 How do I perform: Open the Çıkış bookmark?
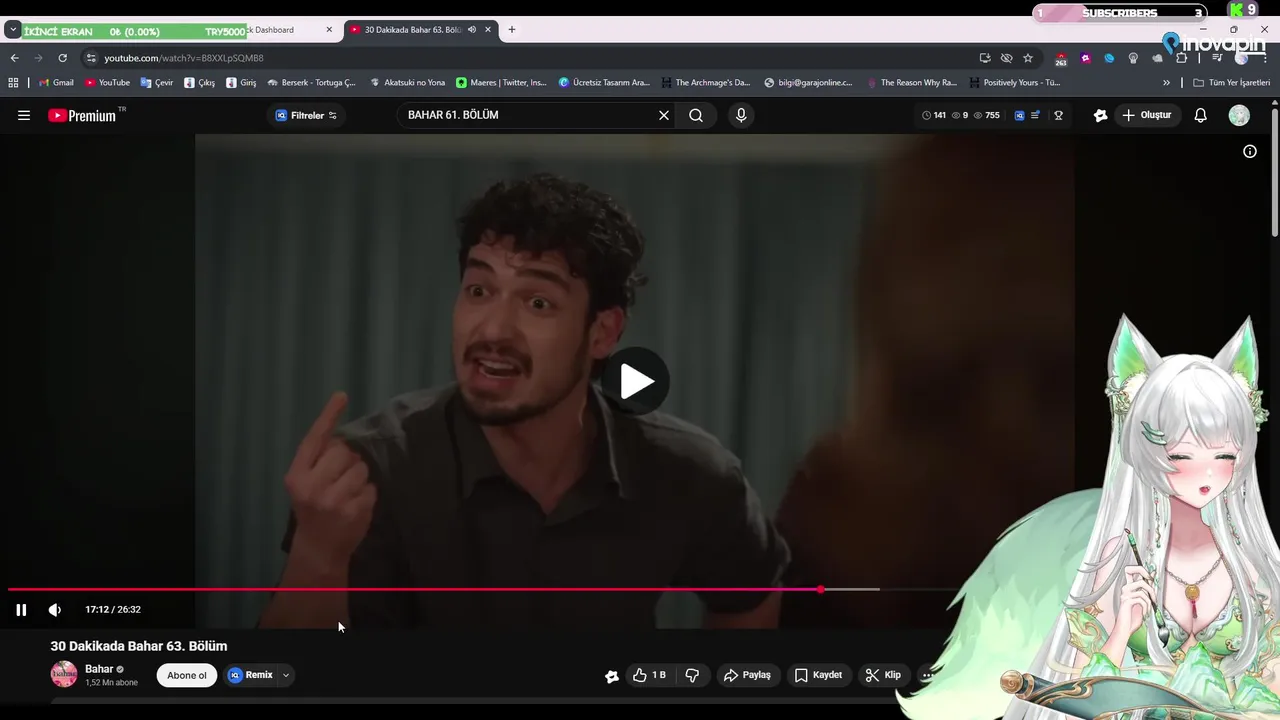199,83
